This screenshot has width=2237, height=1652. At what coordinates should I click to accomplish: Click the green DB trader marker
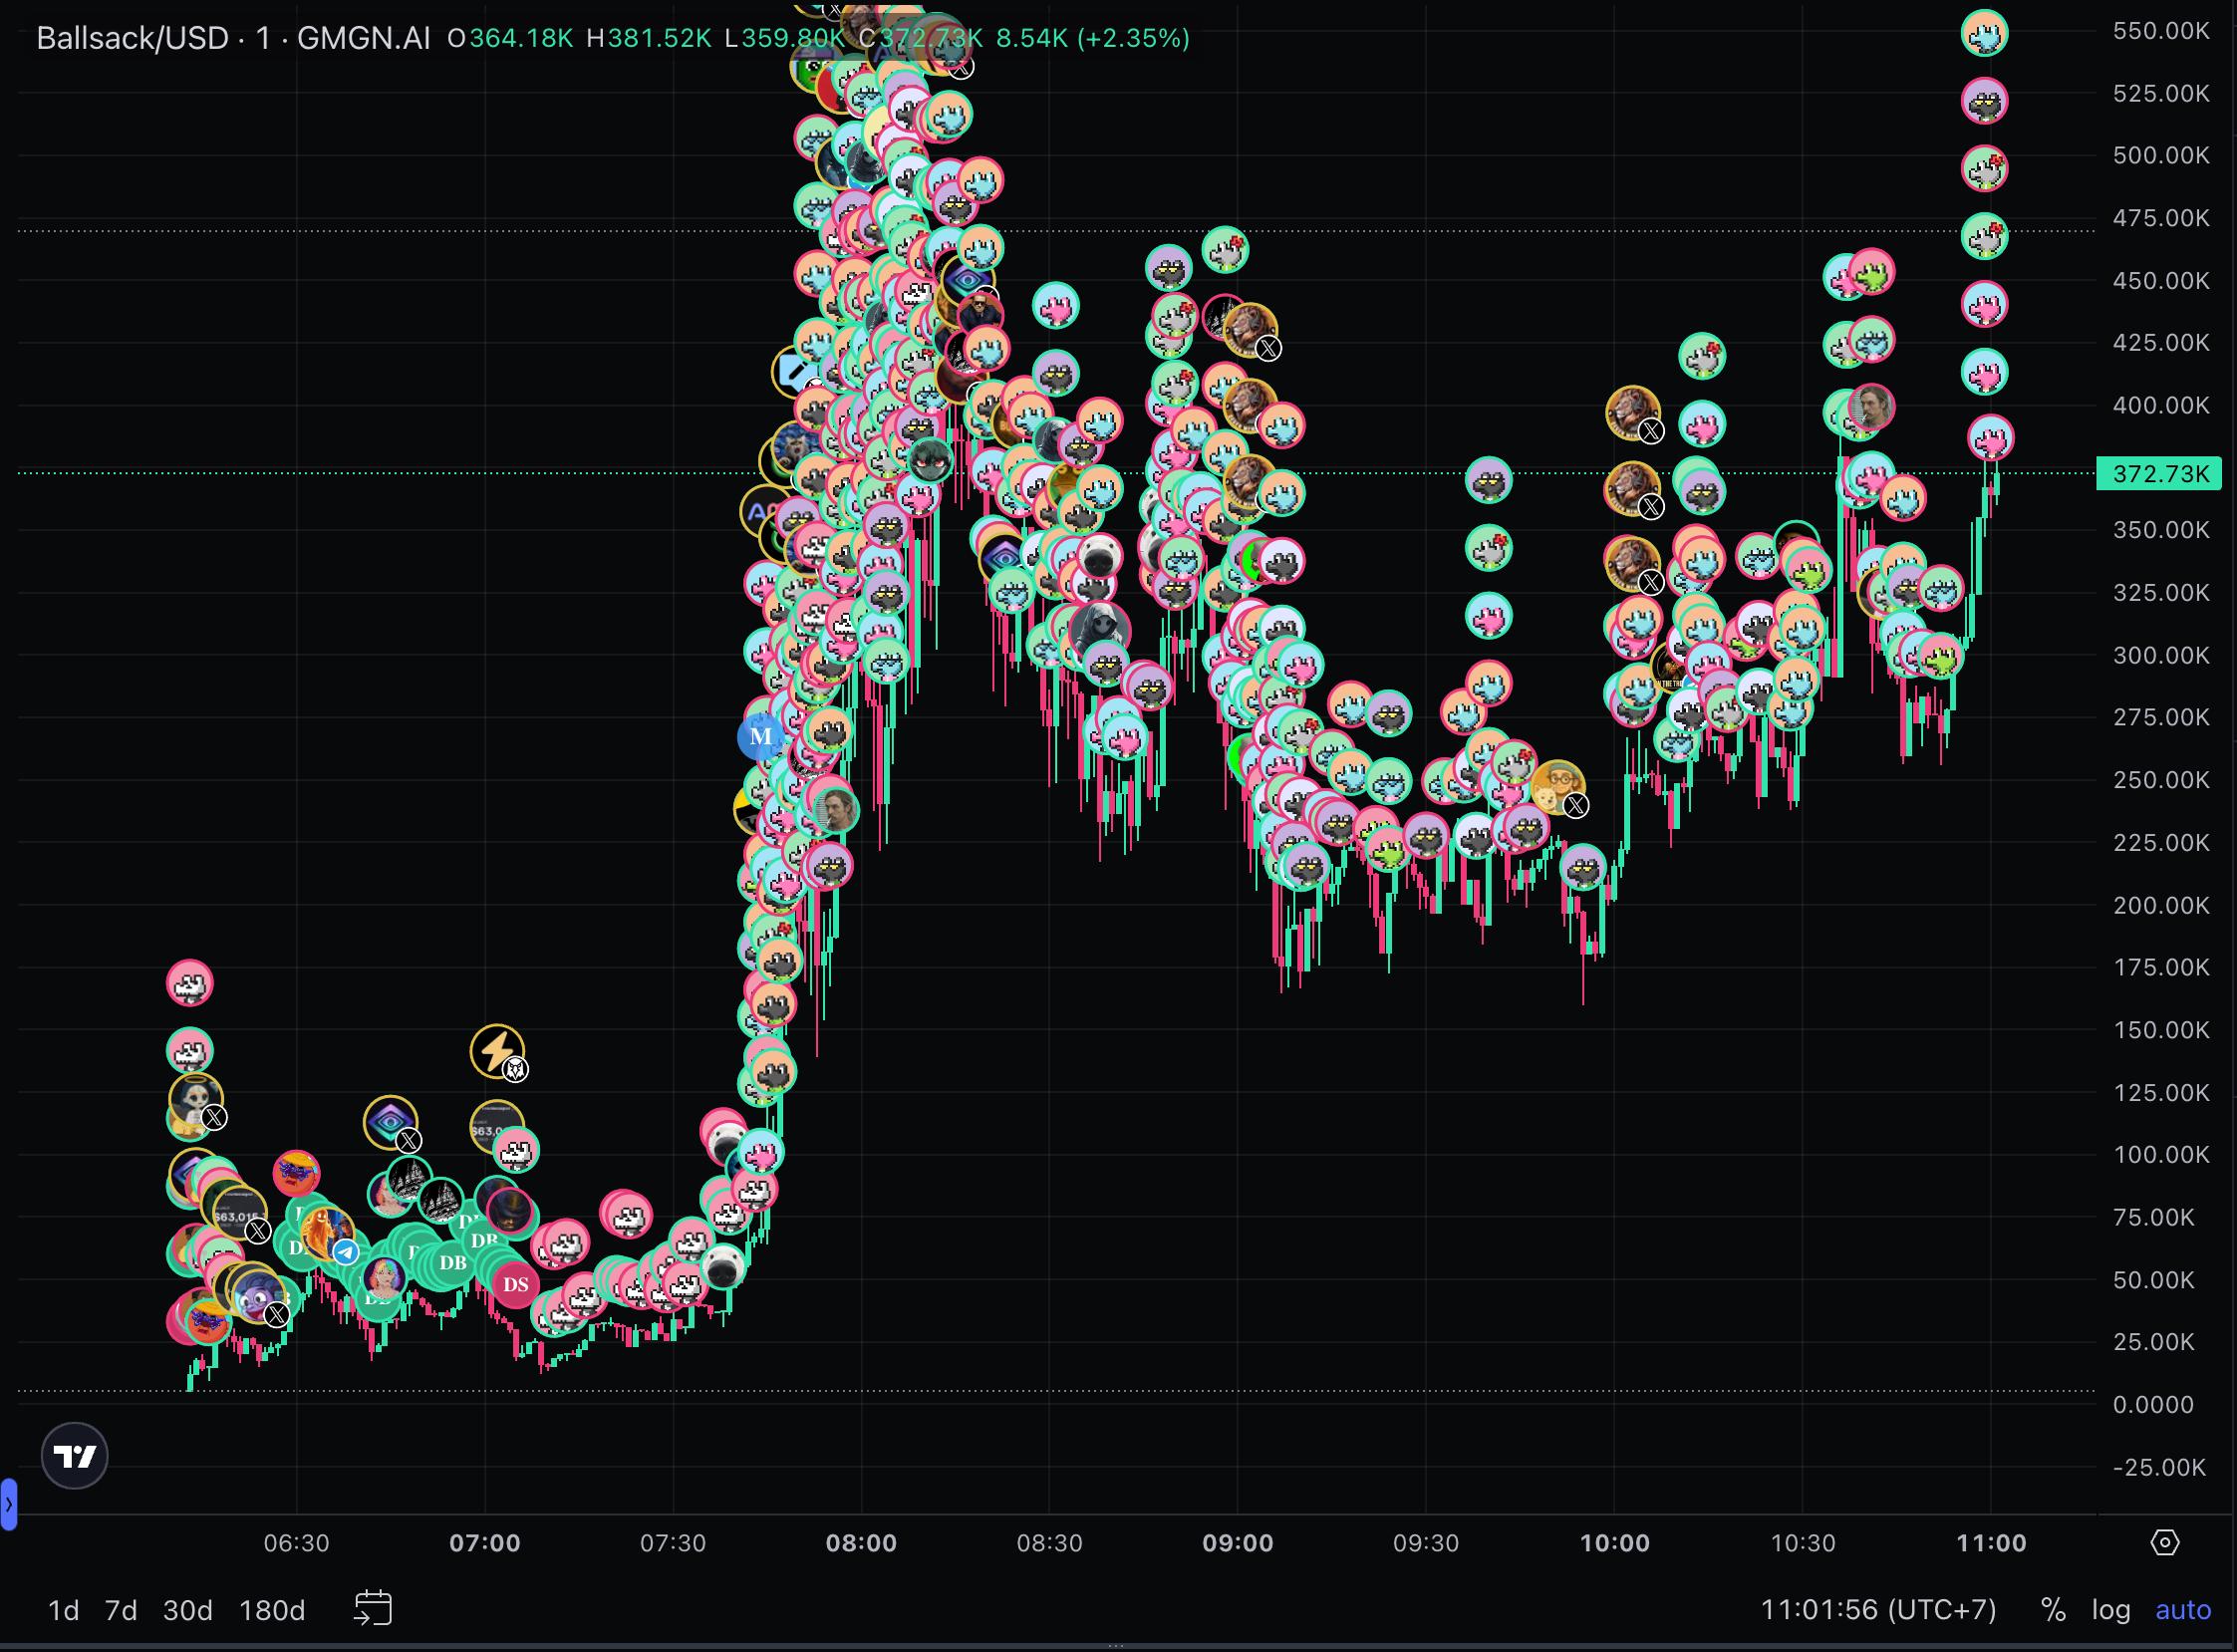point(452,1263)
